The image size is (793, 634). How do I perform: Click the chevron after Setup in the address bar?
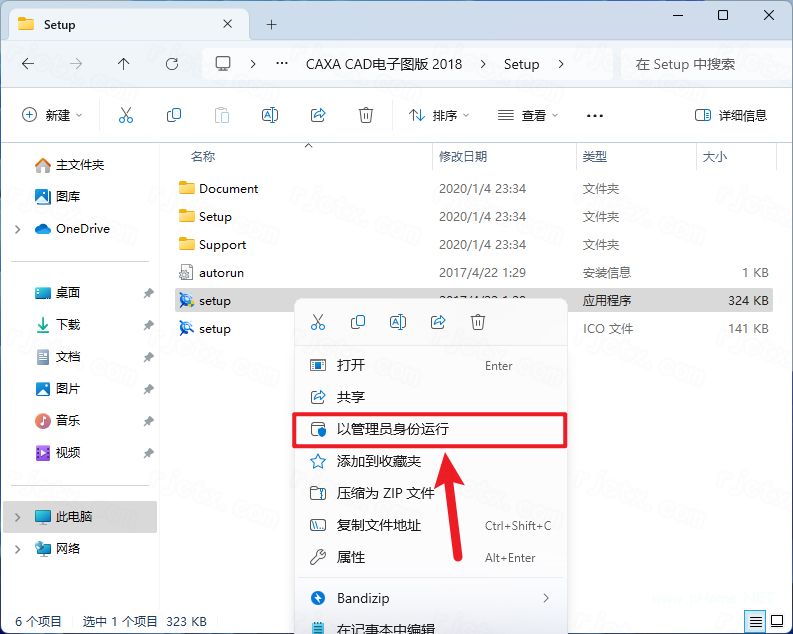[561, 64]
